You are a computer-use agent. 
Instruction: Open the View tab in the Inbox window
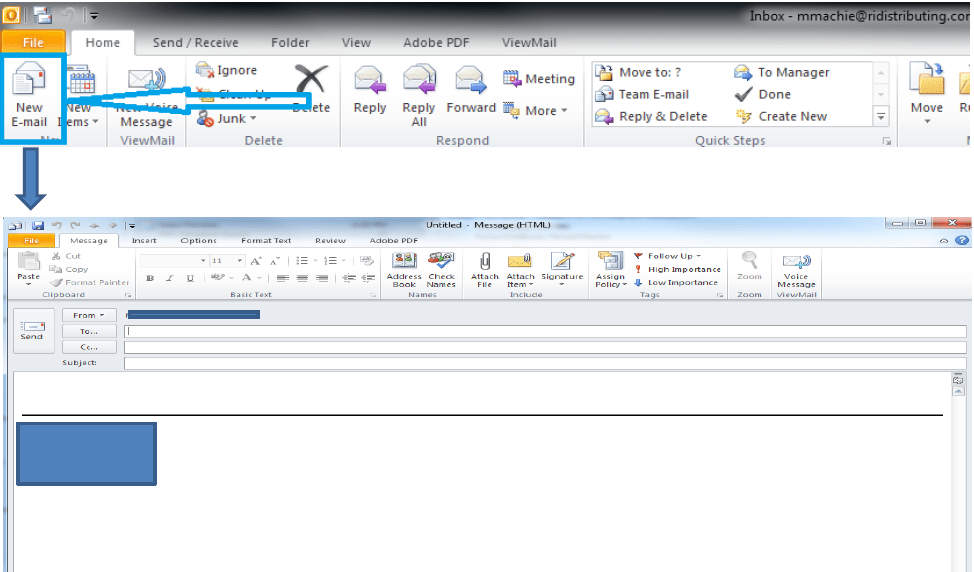click(x=356, y=43)
